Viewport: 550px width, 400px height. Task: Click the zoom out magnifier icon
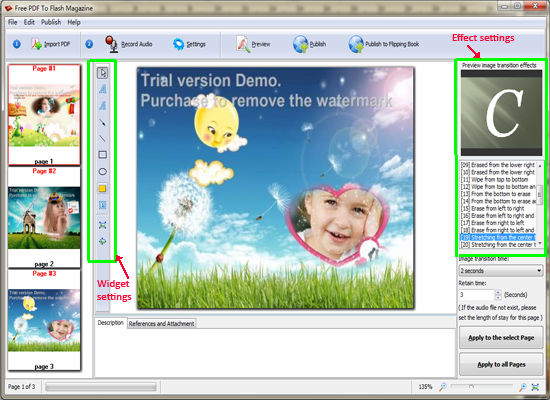pyautogui.click(x=443, y=387)
